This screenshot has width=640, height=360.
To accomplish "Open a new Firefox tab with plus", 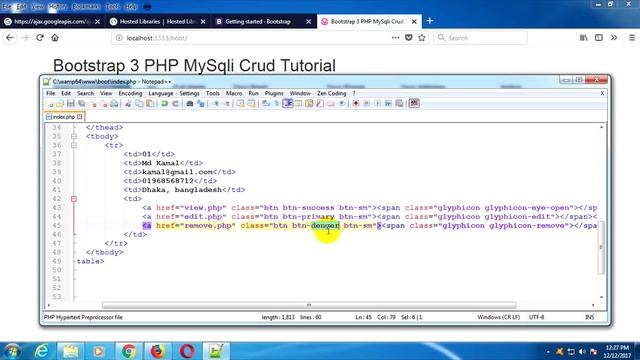I will pyautogui.click(x=430, y=21).
